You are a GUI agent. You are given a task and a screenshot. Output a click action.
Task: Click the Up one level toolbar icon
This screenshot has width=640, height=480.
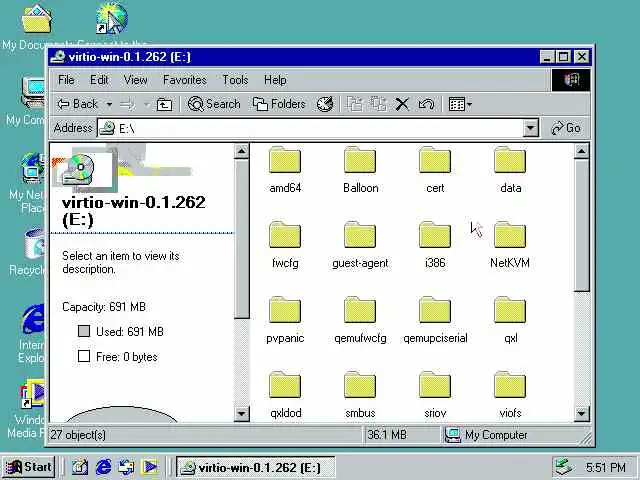164,104
